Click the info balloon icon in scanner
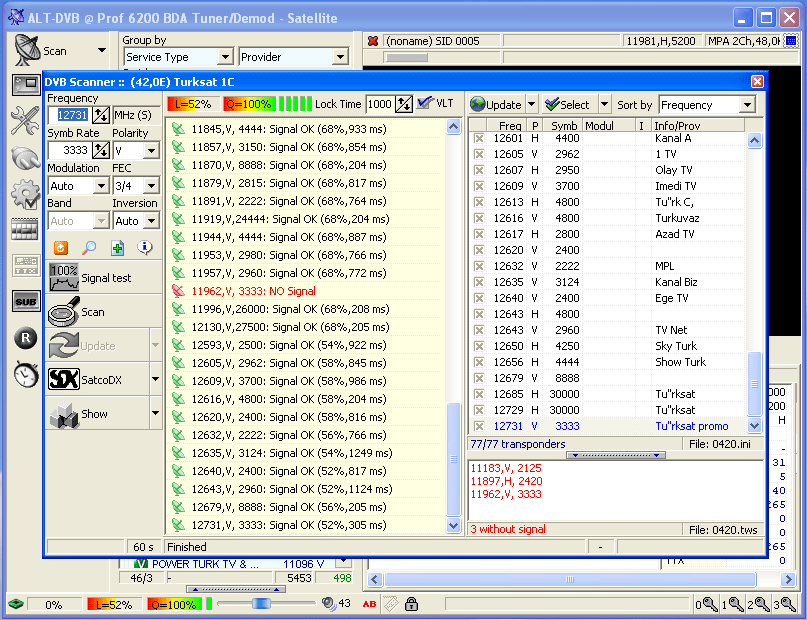Viewport: 807px width, 620px height. pos(145,248)
